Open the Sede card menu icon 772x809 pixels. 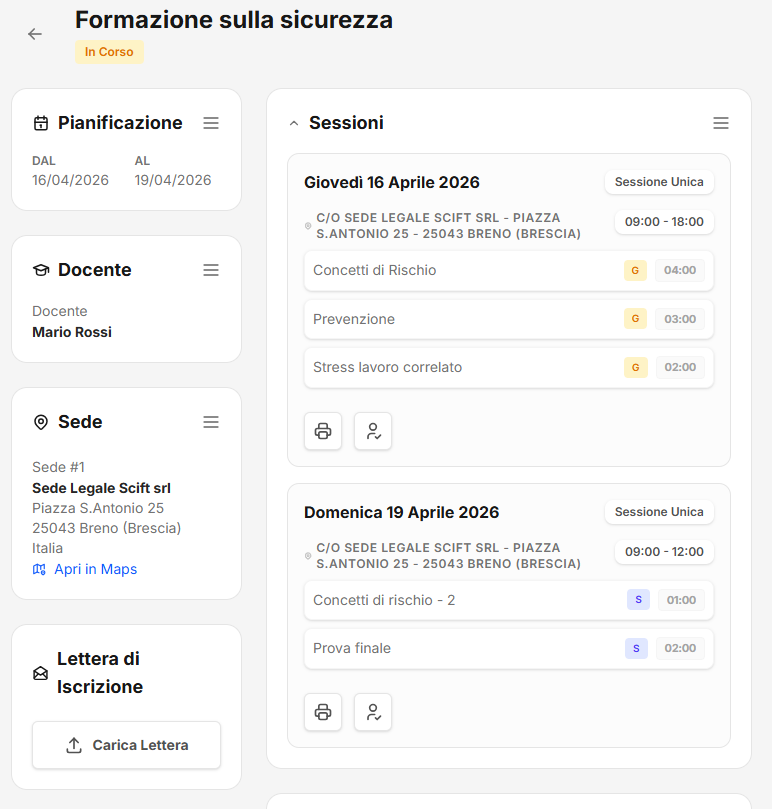pyautogui.click(x=211, y=422)
